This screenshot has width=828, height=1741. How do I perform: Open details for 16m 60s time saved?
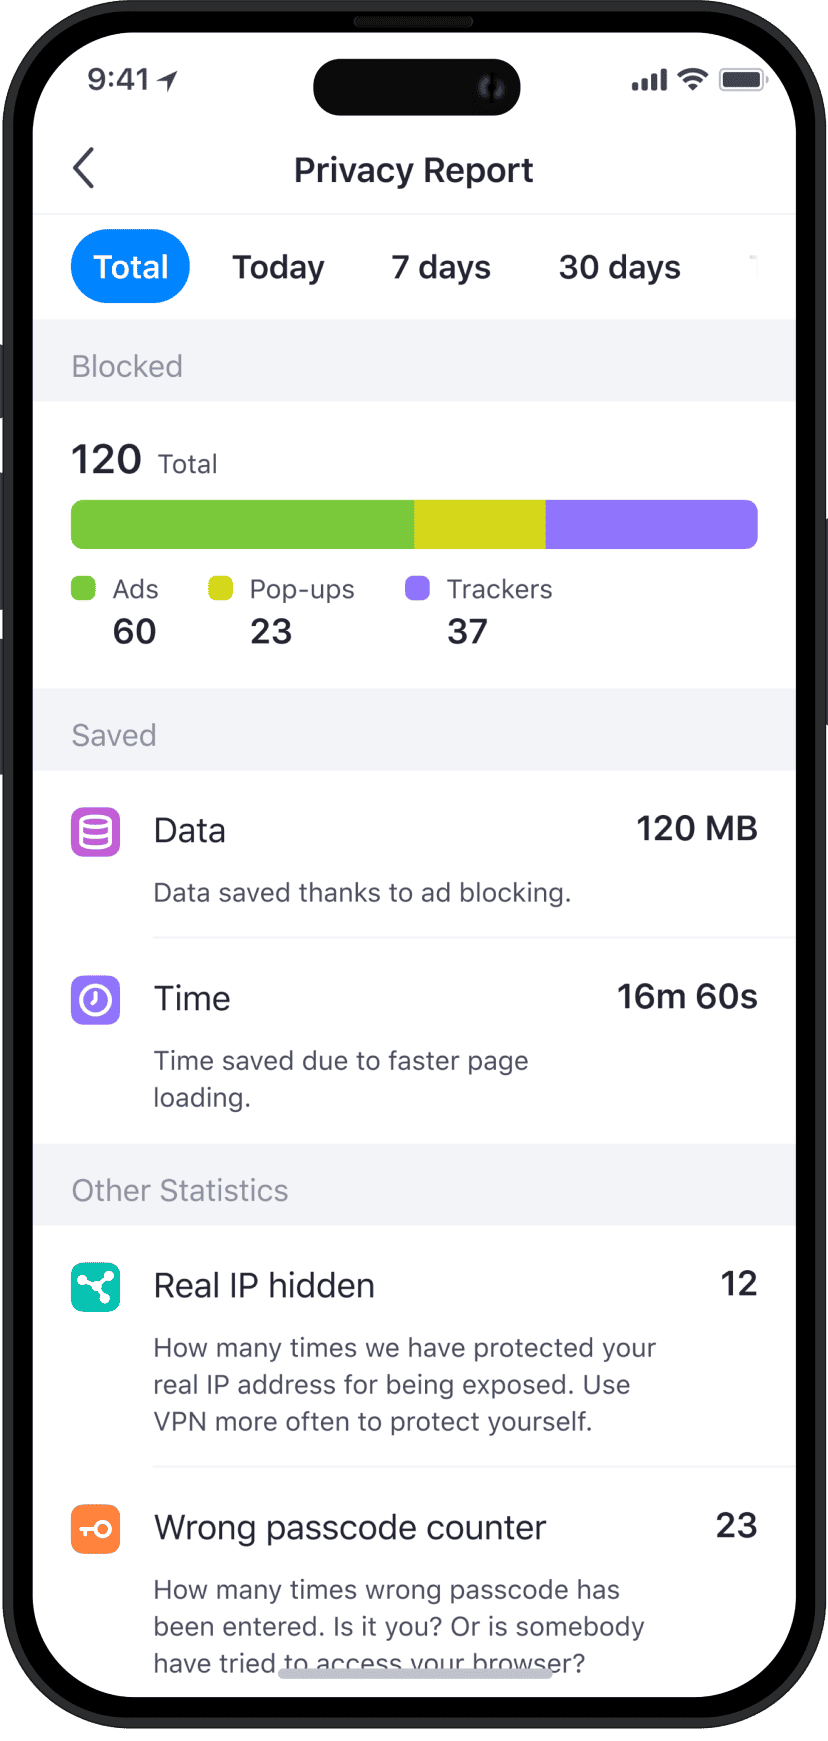[x=687, y=996]
